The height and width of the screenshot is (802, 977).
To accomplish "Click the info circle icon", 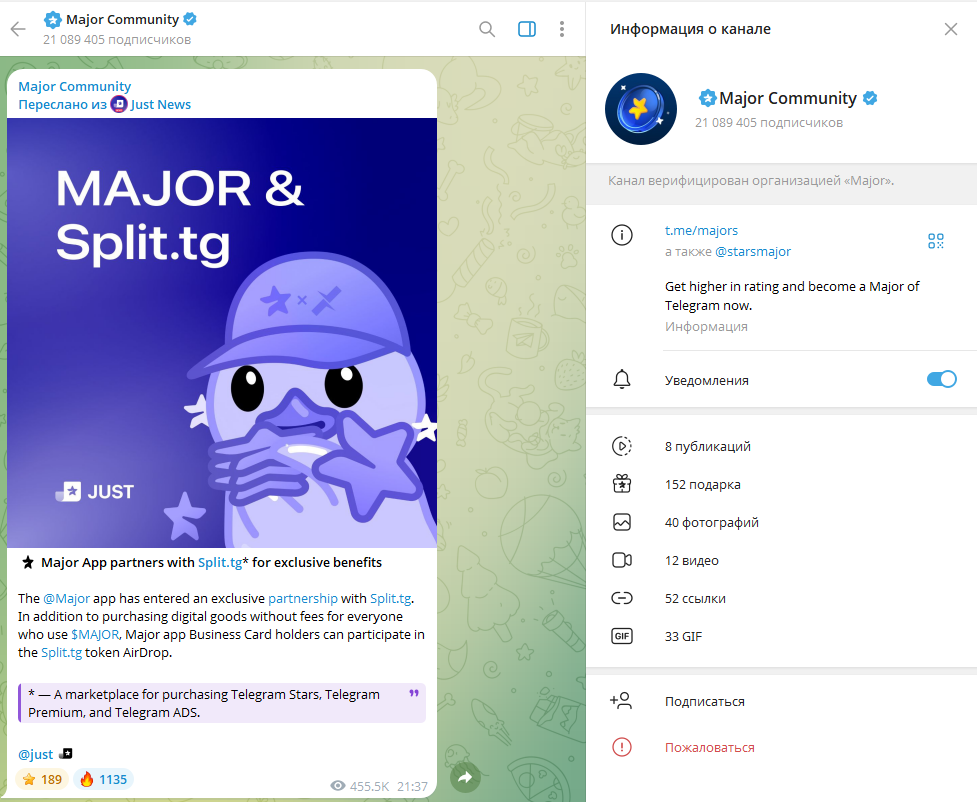I will click(621, 235).
